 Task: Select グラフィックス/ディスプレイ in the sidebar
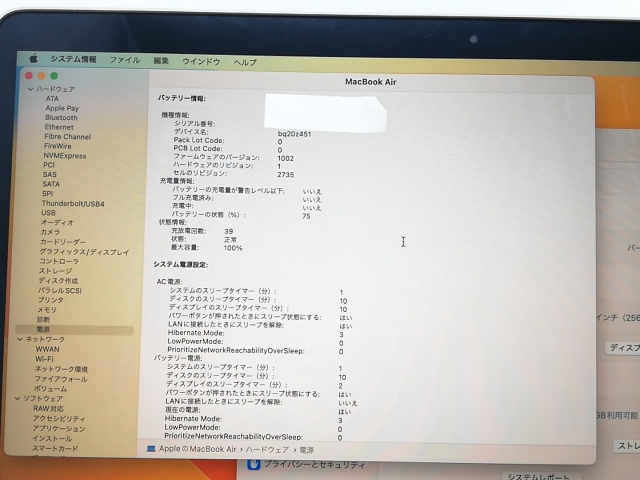tap(84, 252)
